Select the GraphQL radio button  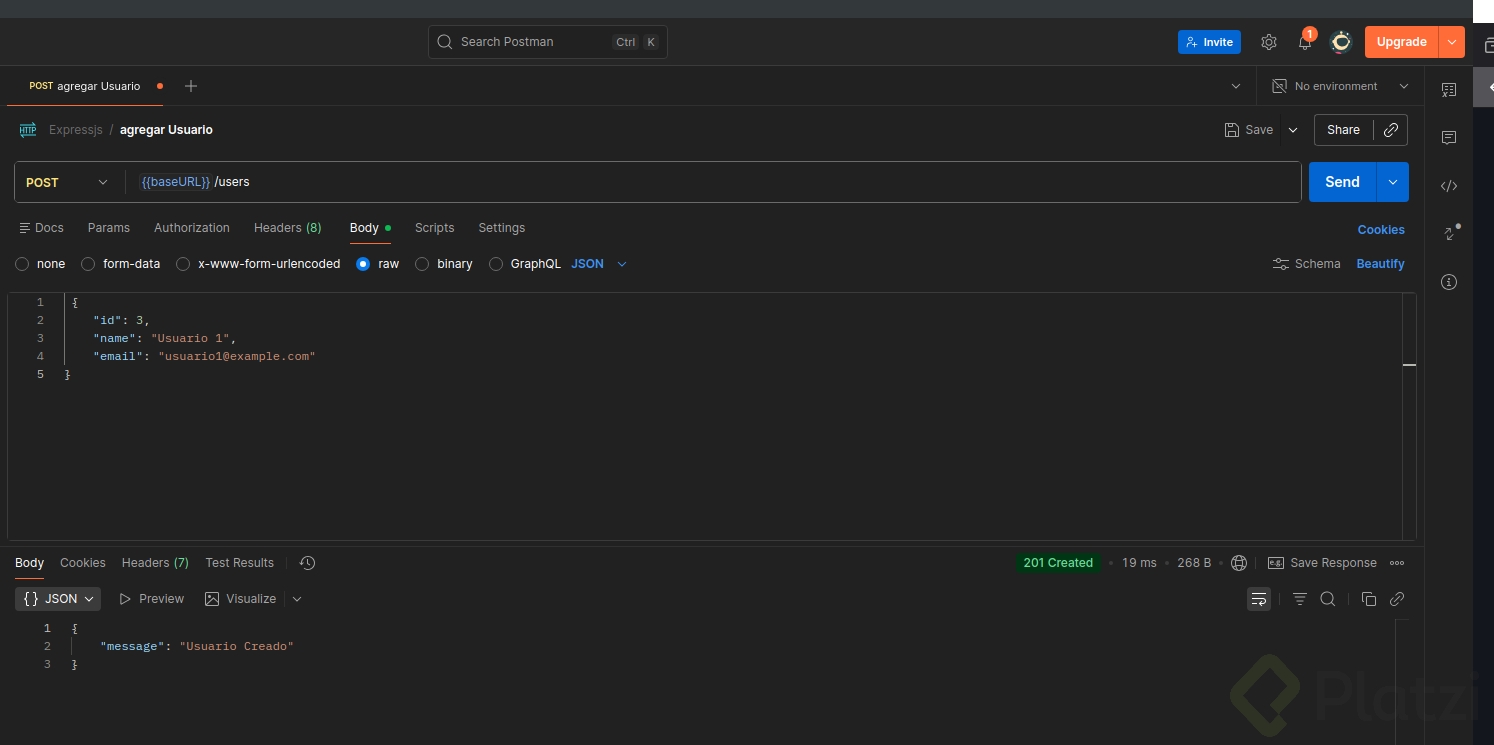495,264
